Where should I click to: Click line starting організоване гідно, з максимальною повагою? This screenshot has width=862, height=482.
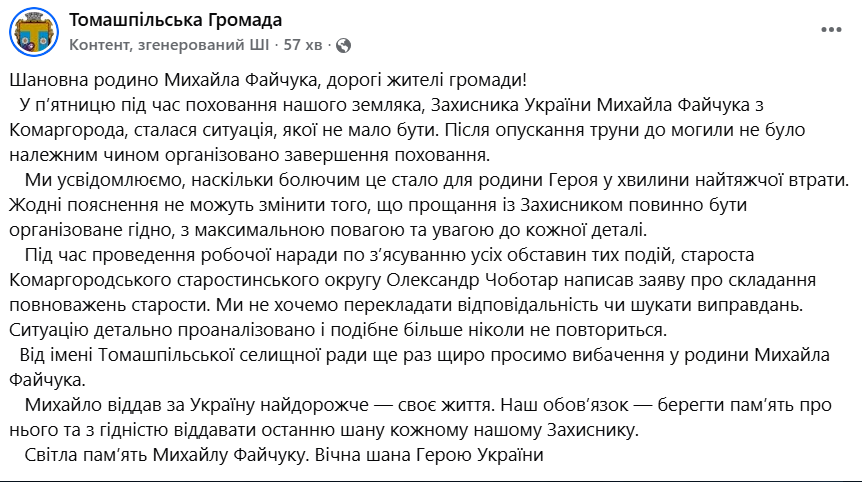tap(328, 230)
